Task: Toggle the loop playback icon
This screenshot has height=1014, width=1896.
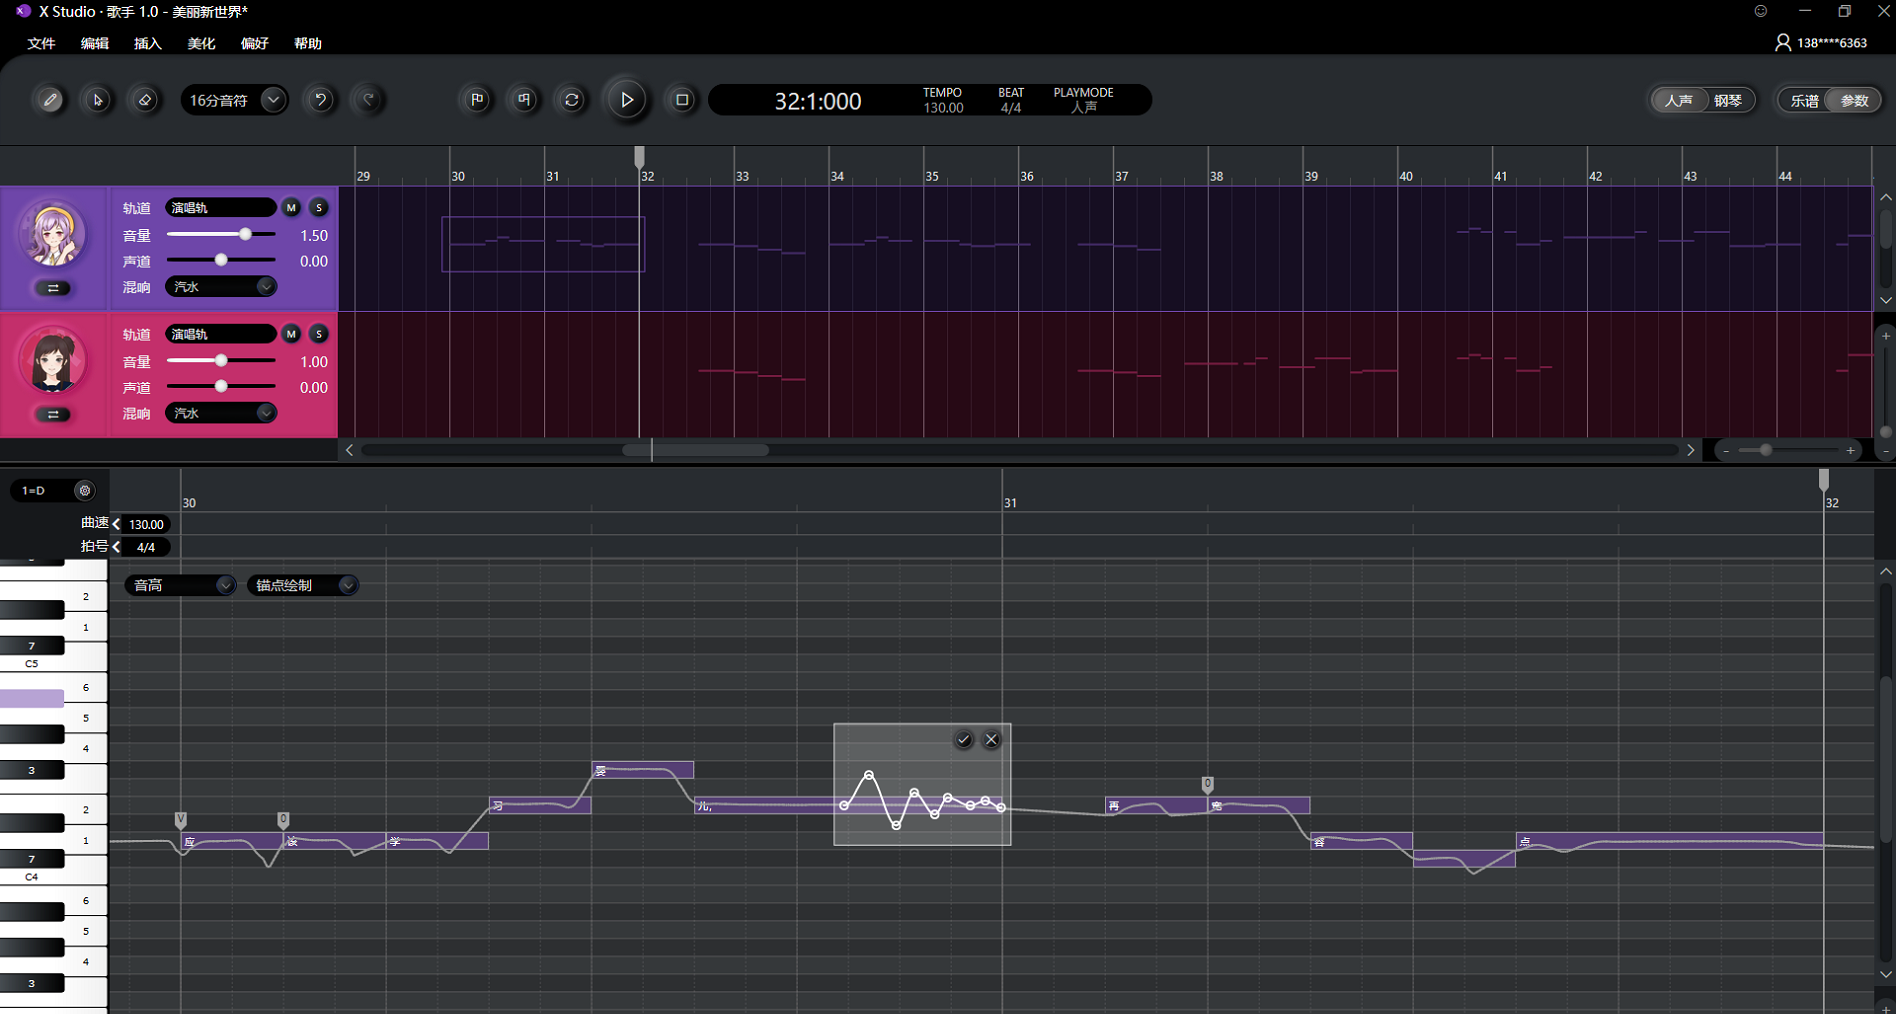Action: (572, 100)
